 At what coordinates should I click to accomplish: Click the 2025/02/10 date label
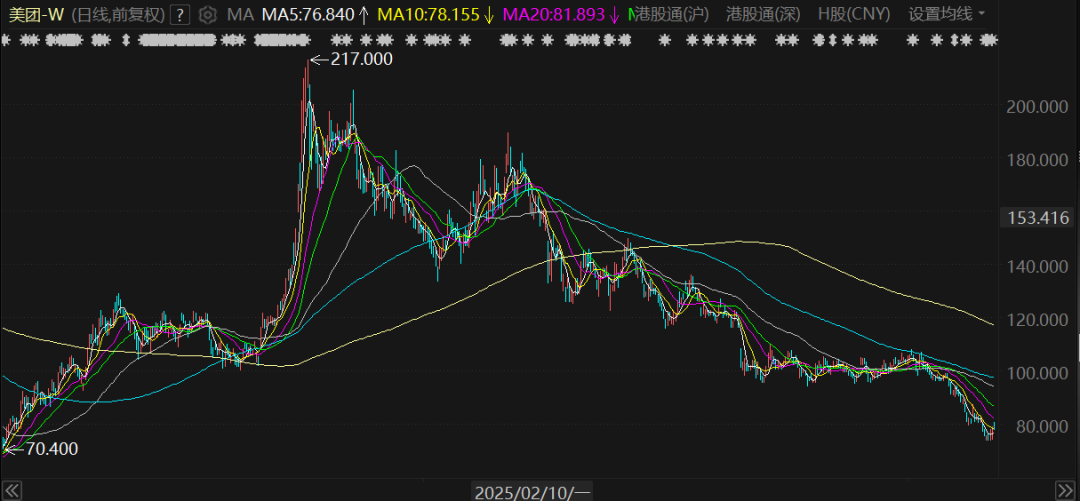click(533, 491)
